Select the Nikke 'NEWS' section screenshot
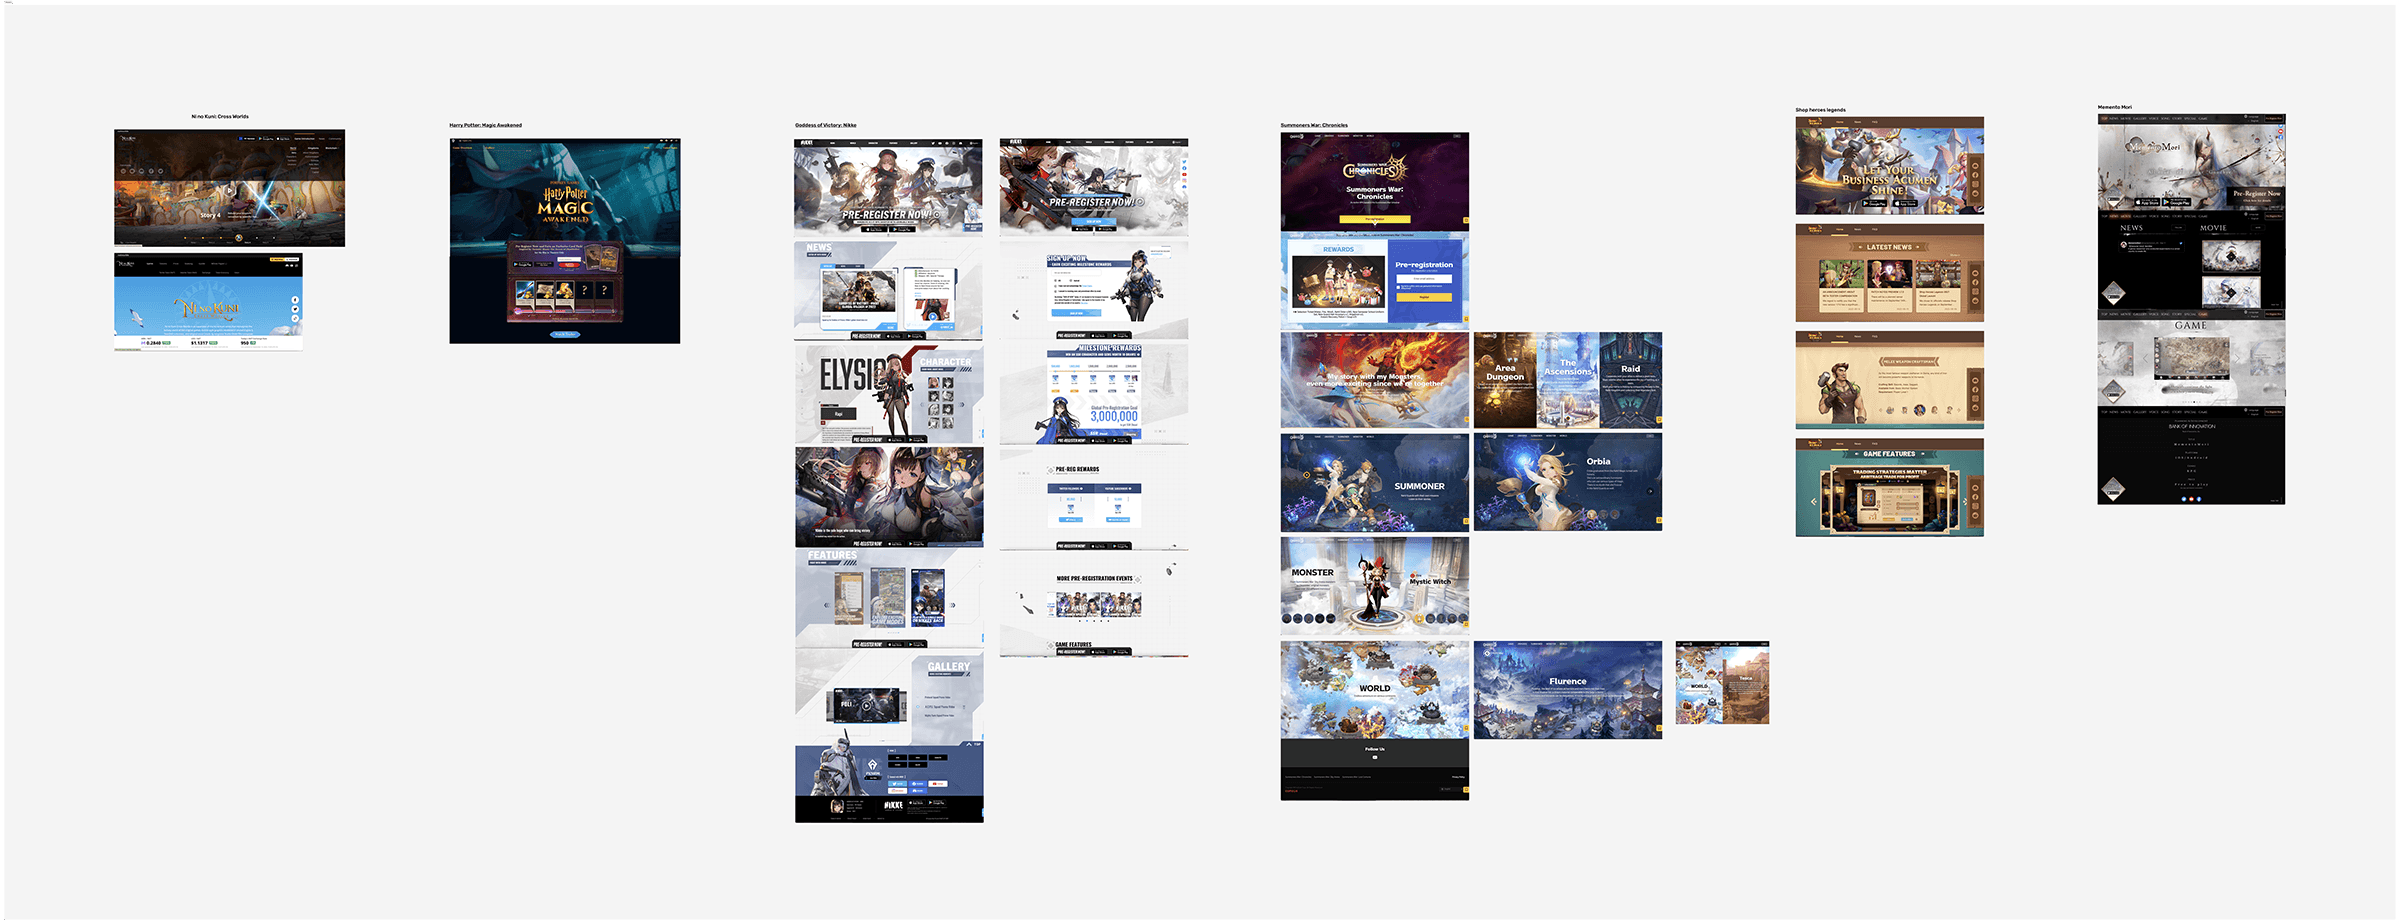The height and width of the screenshot is (924, 2400). [889, 291]
